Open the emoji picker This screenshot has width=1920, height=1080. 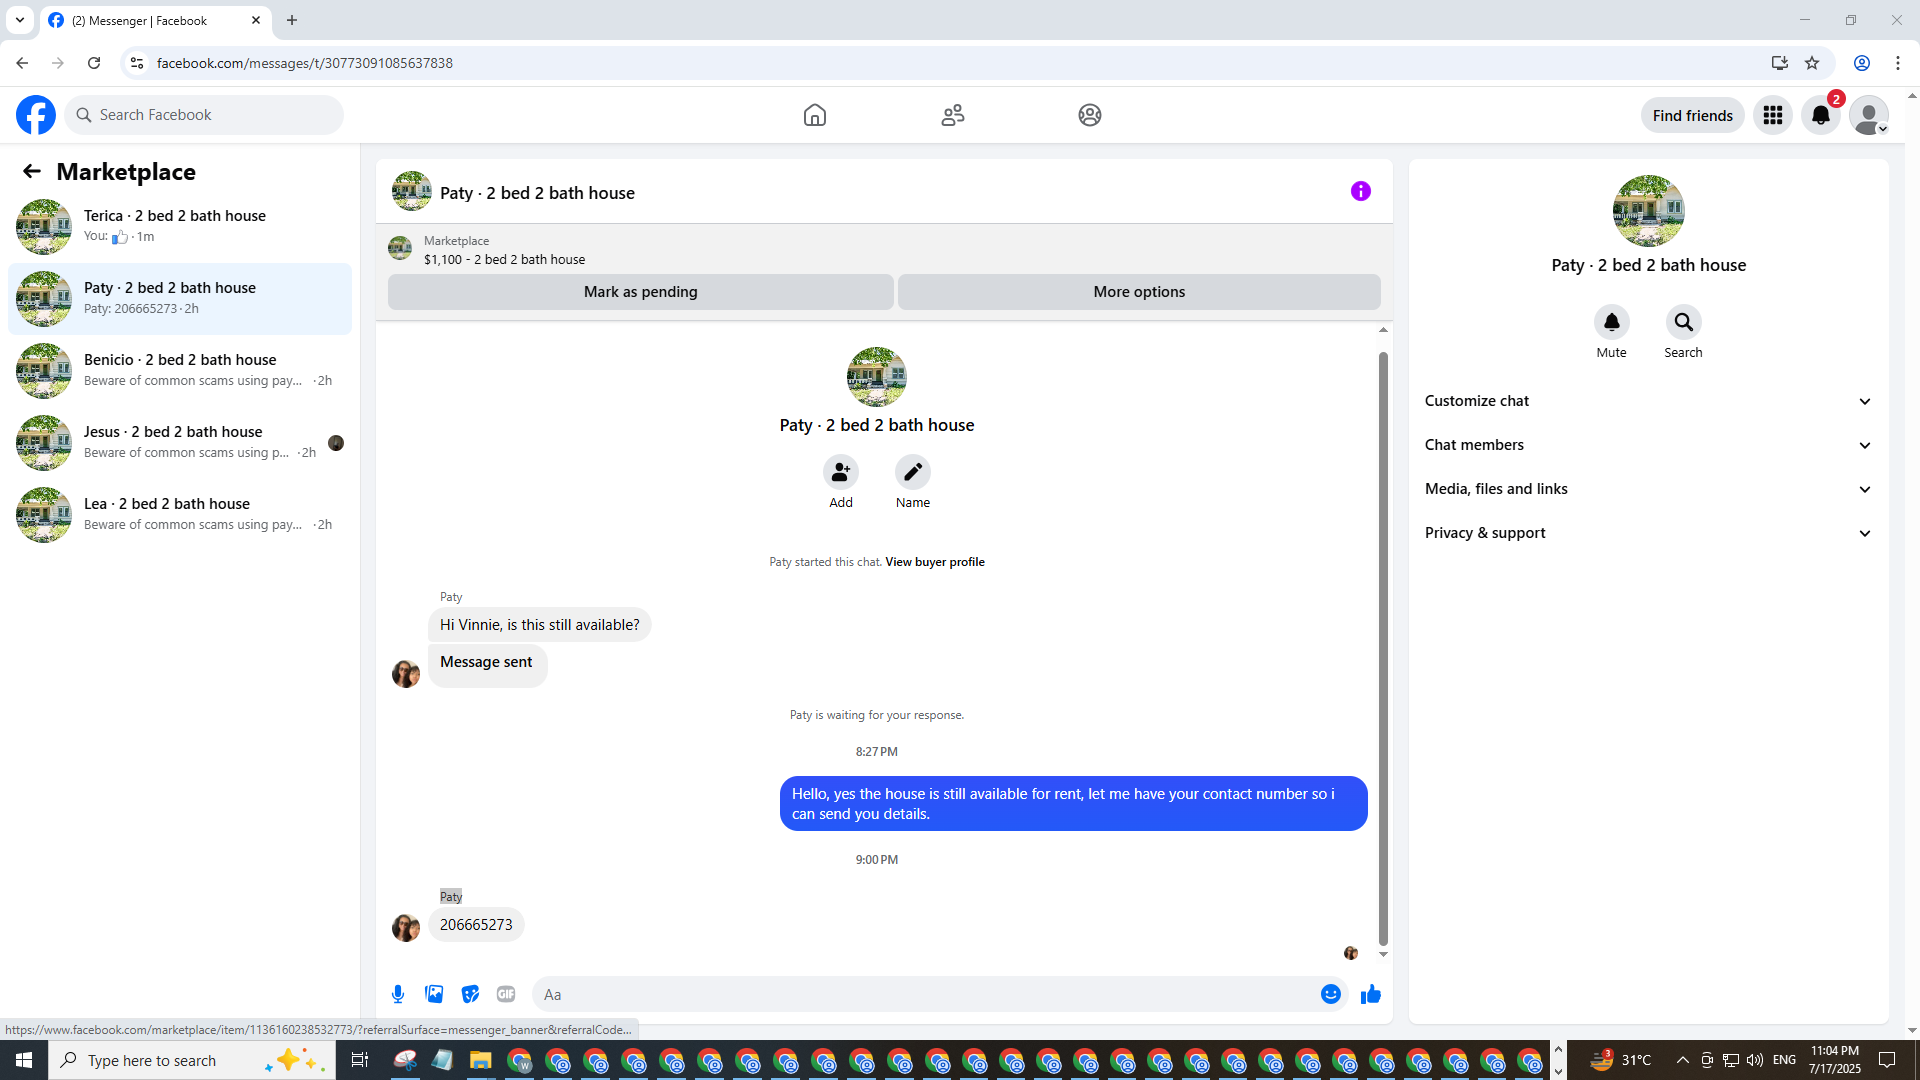coord(1331,994)
